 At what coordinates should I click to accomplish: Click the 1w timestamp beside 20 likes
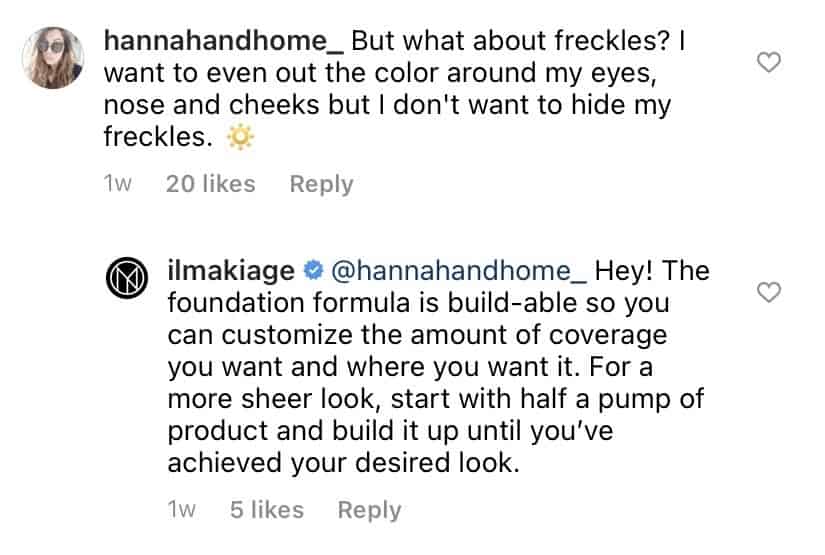(117, 184)
